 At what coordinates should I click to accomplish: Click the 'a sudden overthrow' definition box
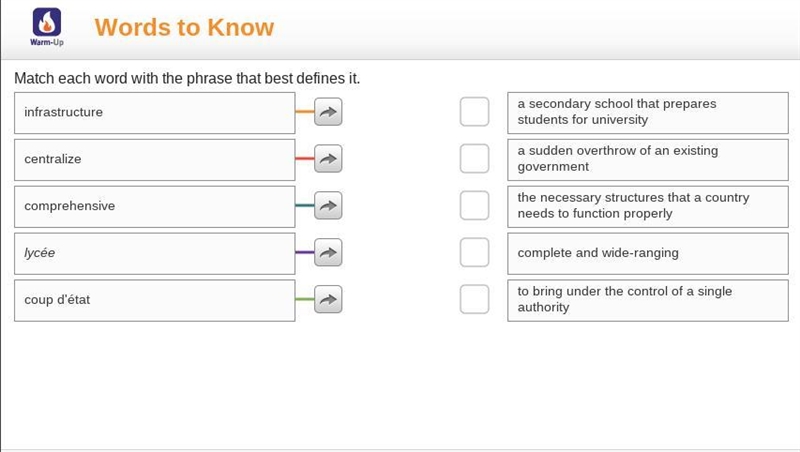[648, 160]
